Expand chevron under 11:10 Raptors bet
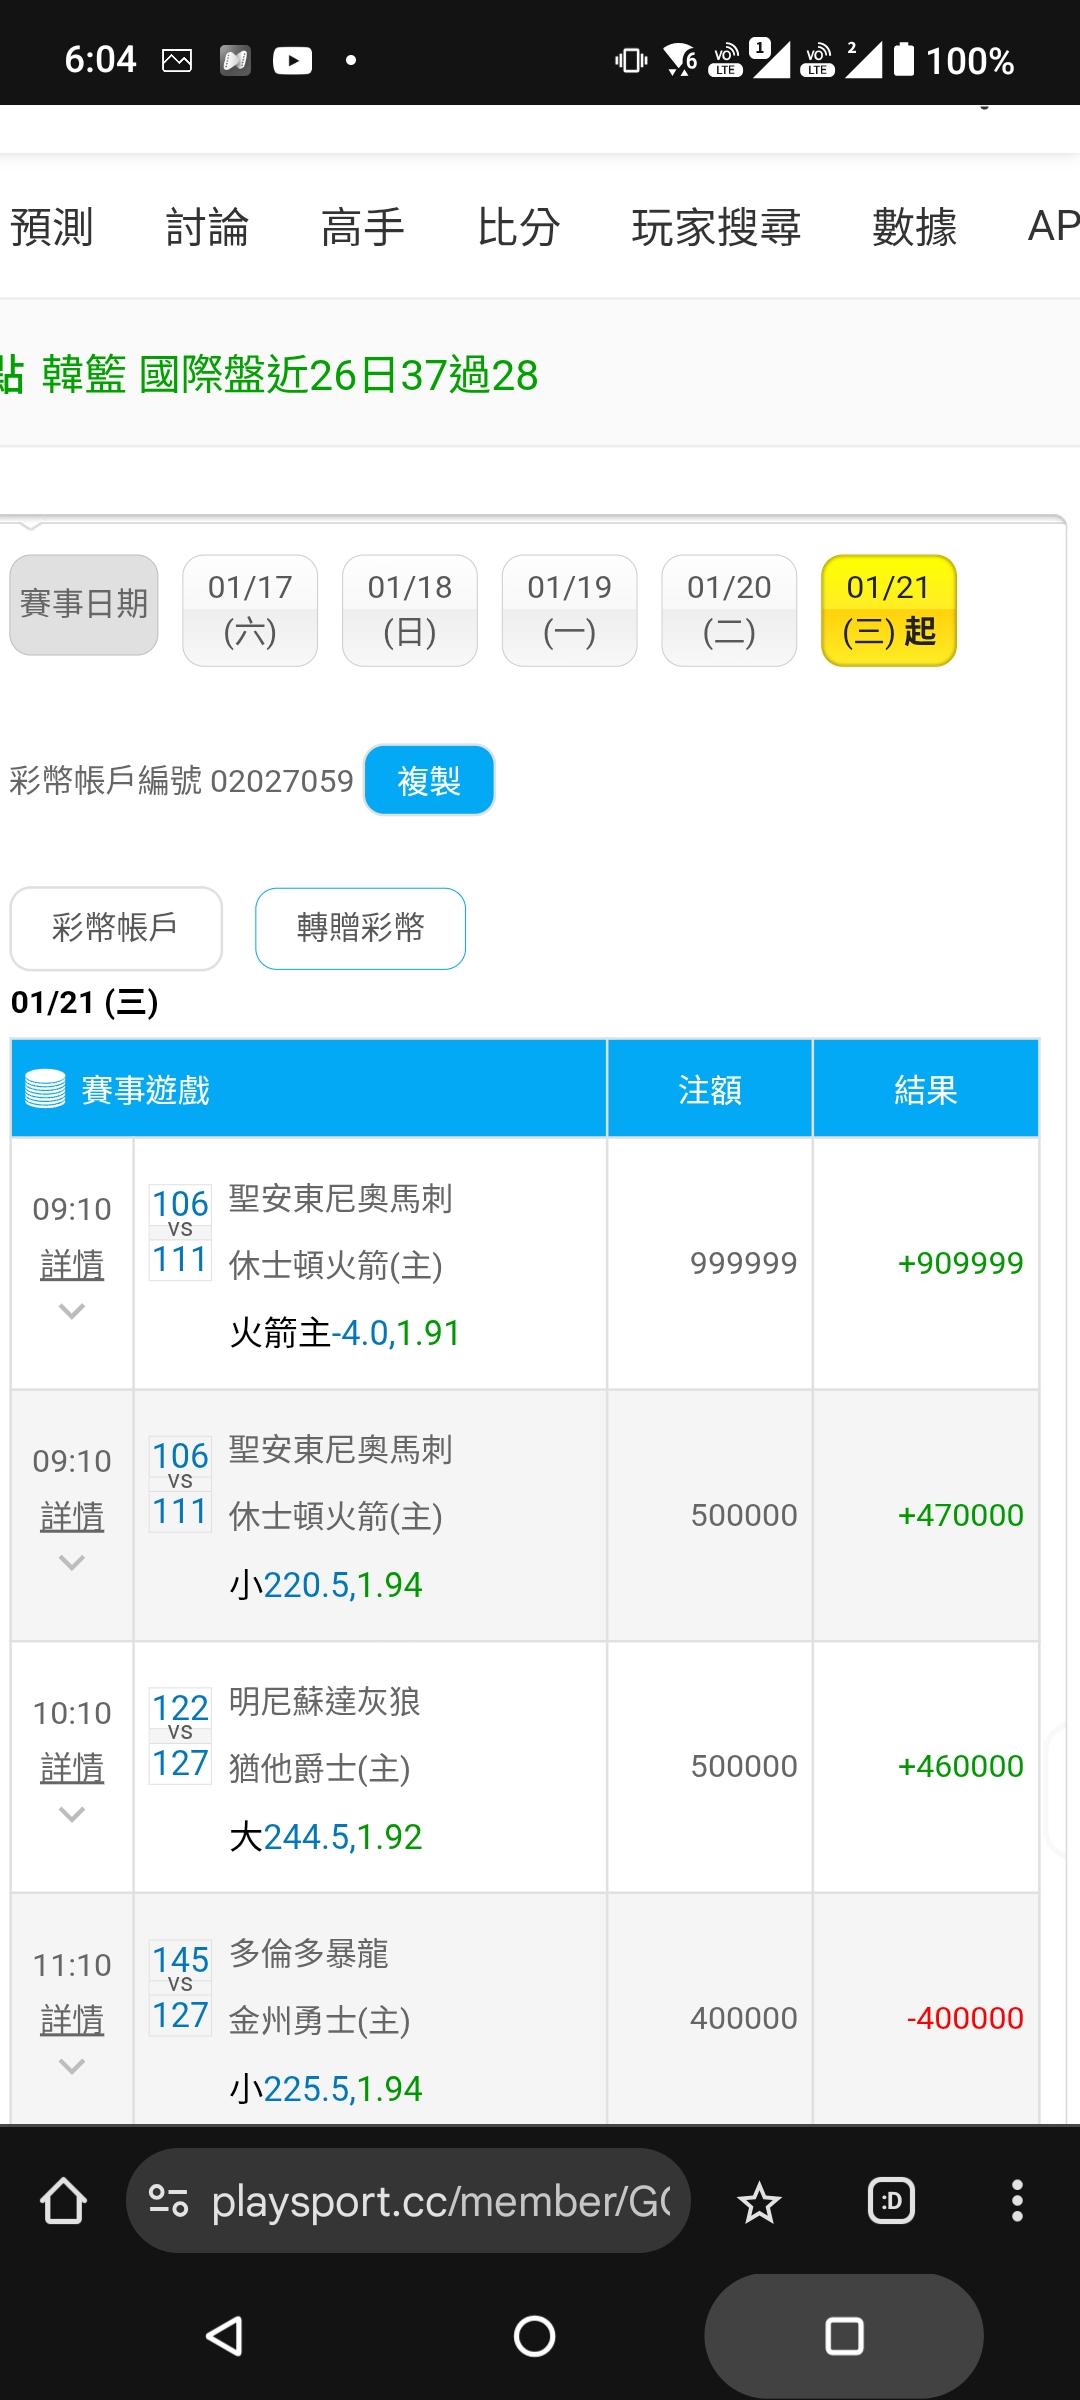Viewport: 1080px width, 2400px height. click(72, 2066)
